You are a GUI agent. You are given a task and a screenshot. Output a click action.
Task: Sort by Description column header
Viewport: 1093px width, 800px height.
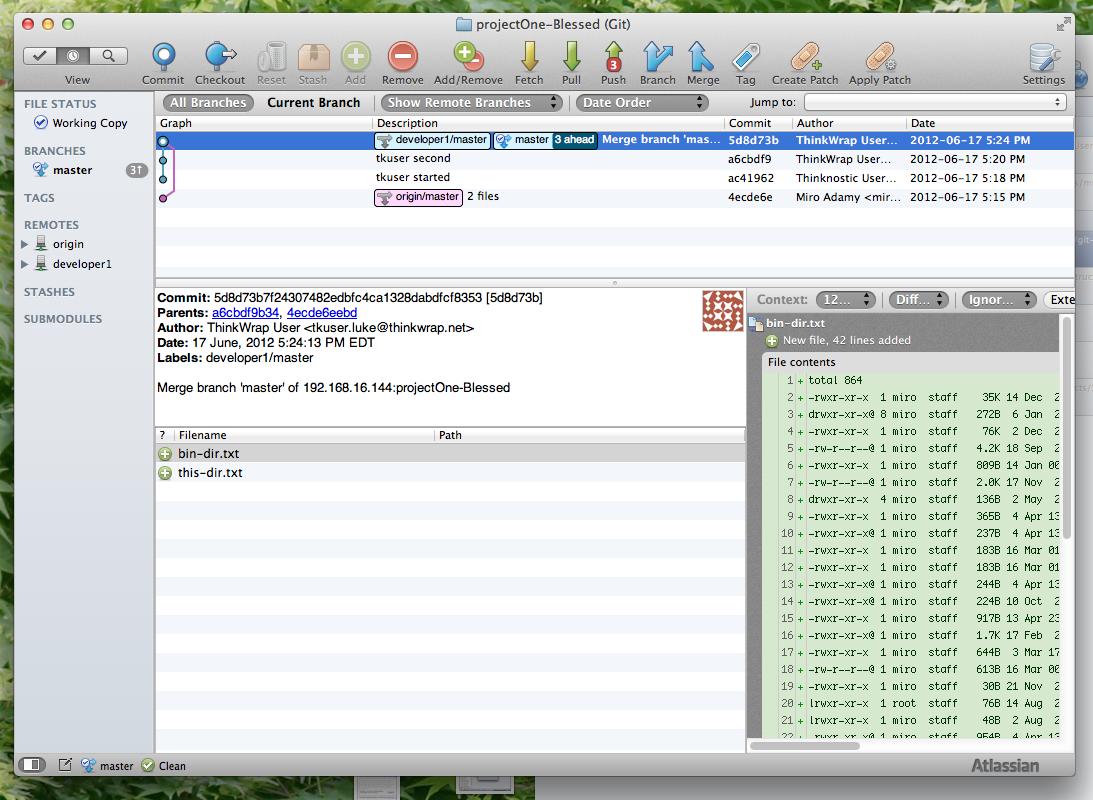(x=548, y=123)
